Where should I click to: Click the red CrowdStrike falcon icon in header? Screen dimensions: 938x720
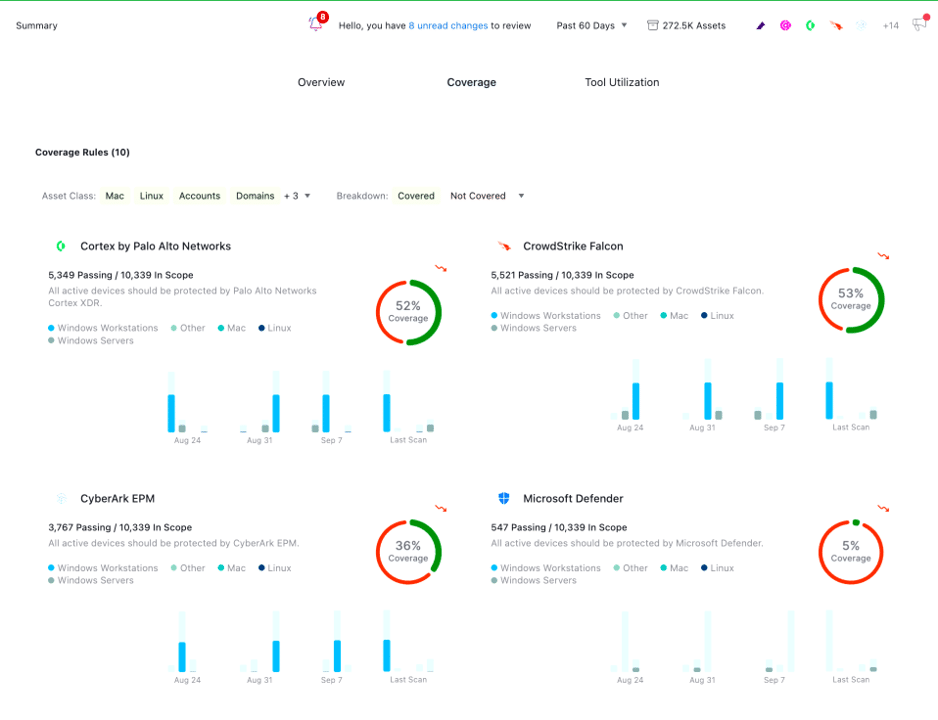(x=836, y=26)
